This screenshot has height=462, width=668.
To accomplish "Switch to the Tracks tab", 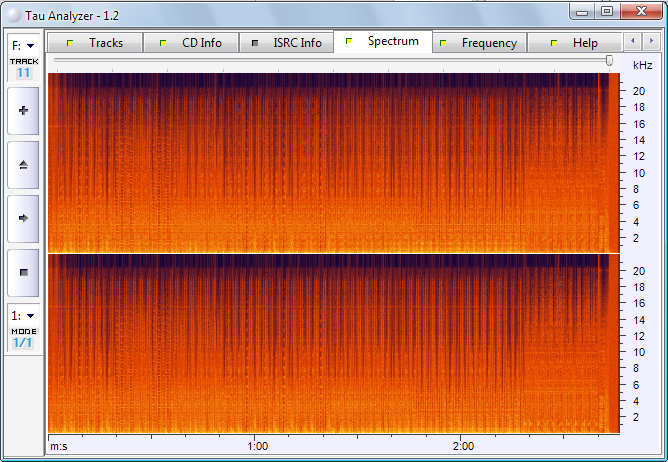I will [x=95, y=43].
